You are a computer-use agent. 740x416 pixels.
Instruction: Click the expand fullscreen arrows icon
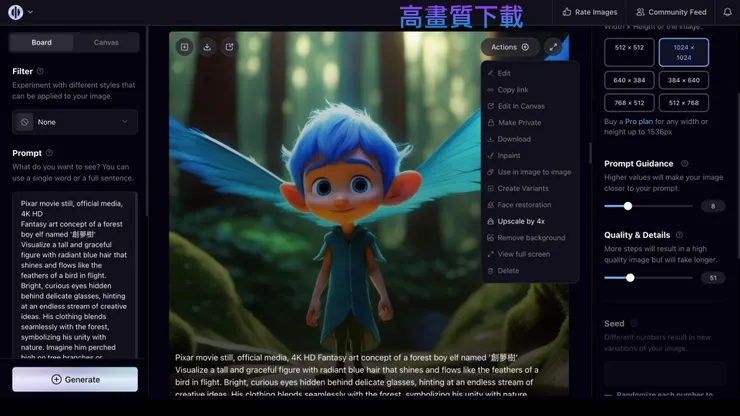point(553,47)
